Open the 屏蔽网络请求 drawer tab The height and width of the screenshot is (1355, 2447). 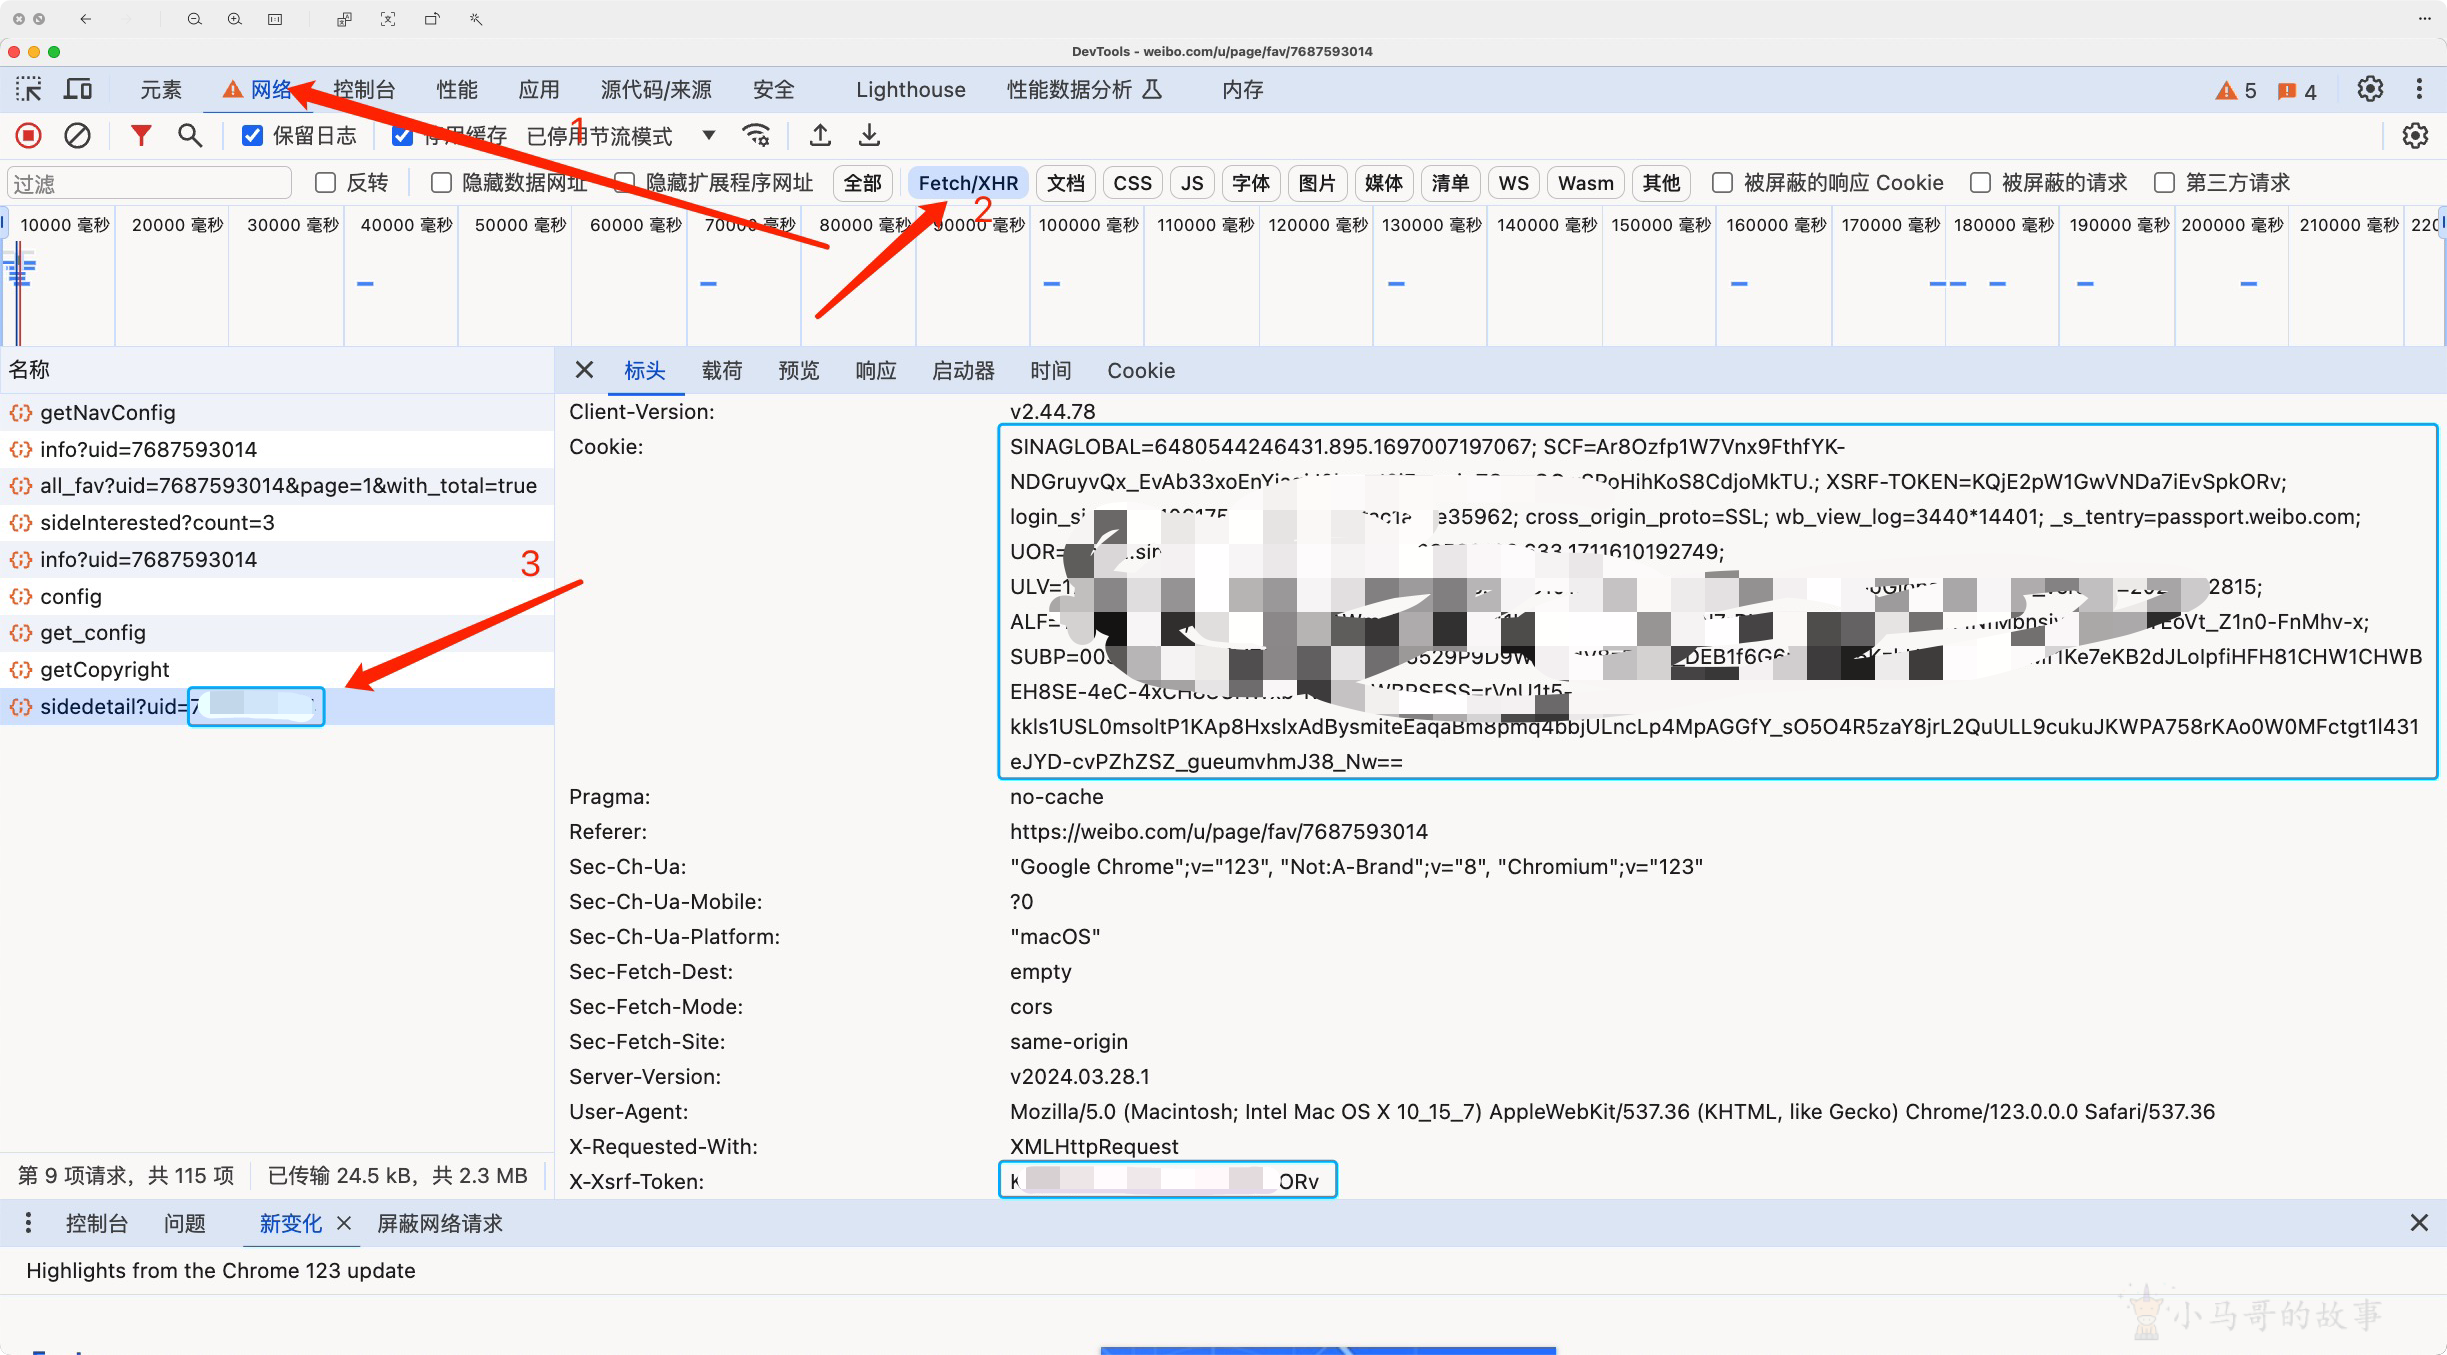439,1223
